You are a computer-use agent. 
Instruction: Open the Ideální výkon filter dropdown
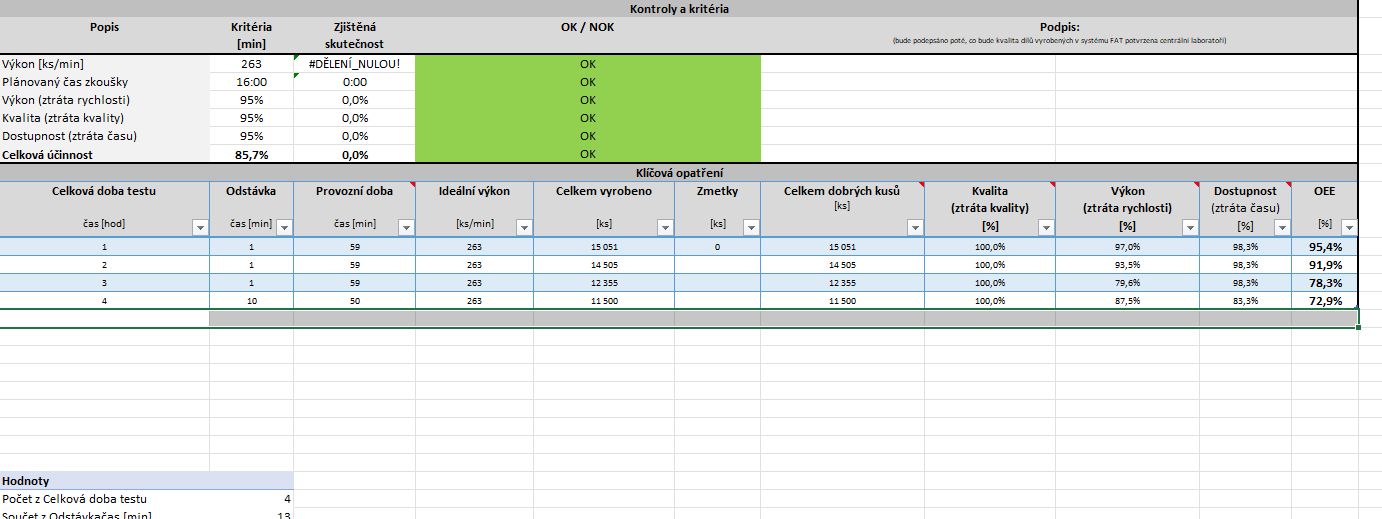[x=523, y=228]
